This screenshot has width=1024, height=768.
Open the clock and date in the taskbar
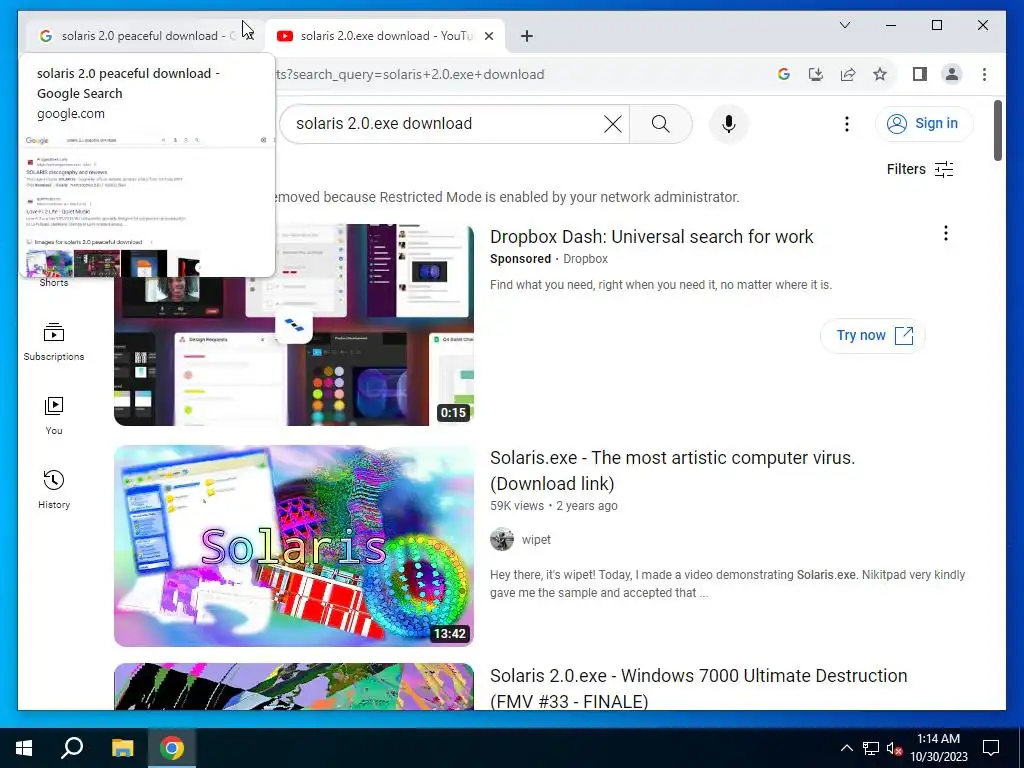tap(938, 748)
